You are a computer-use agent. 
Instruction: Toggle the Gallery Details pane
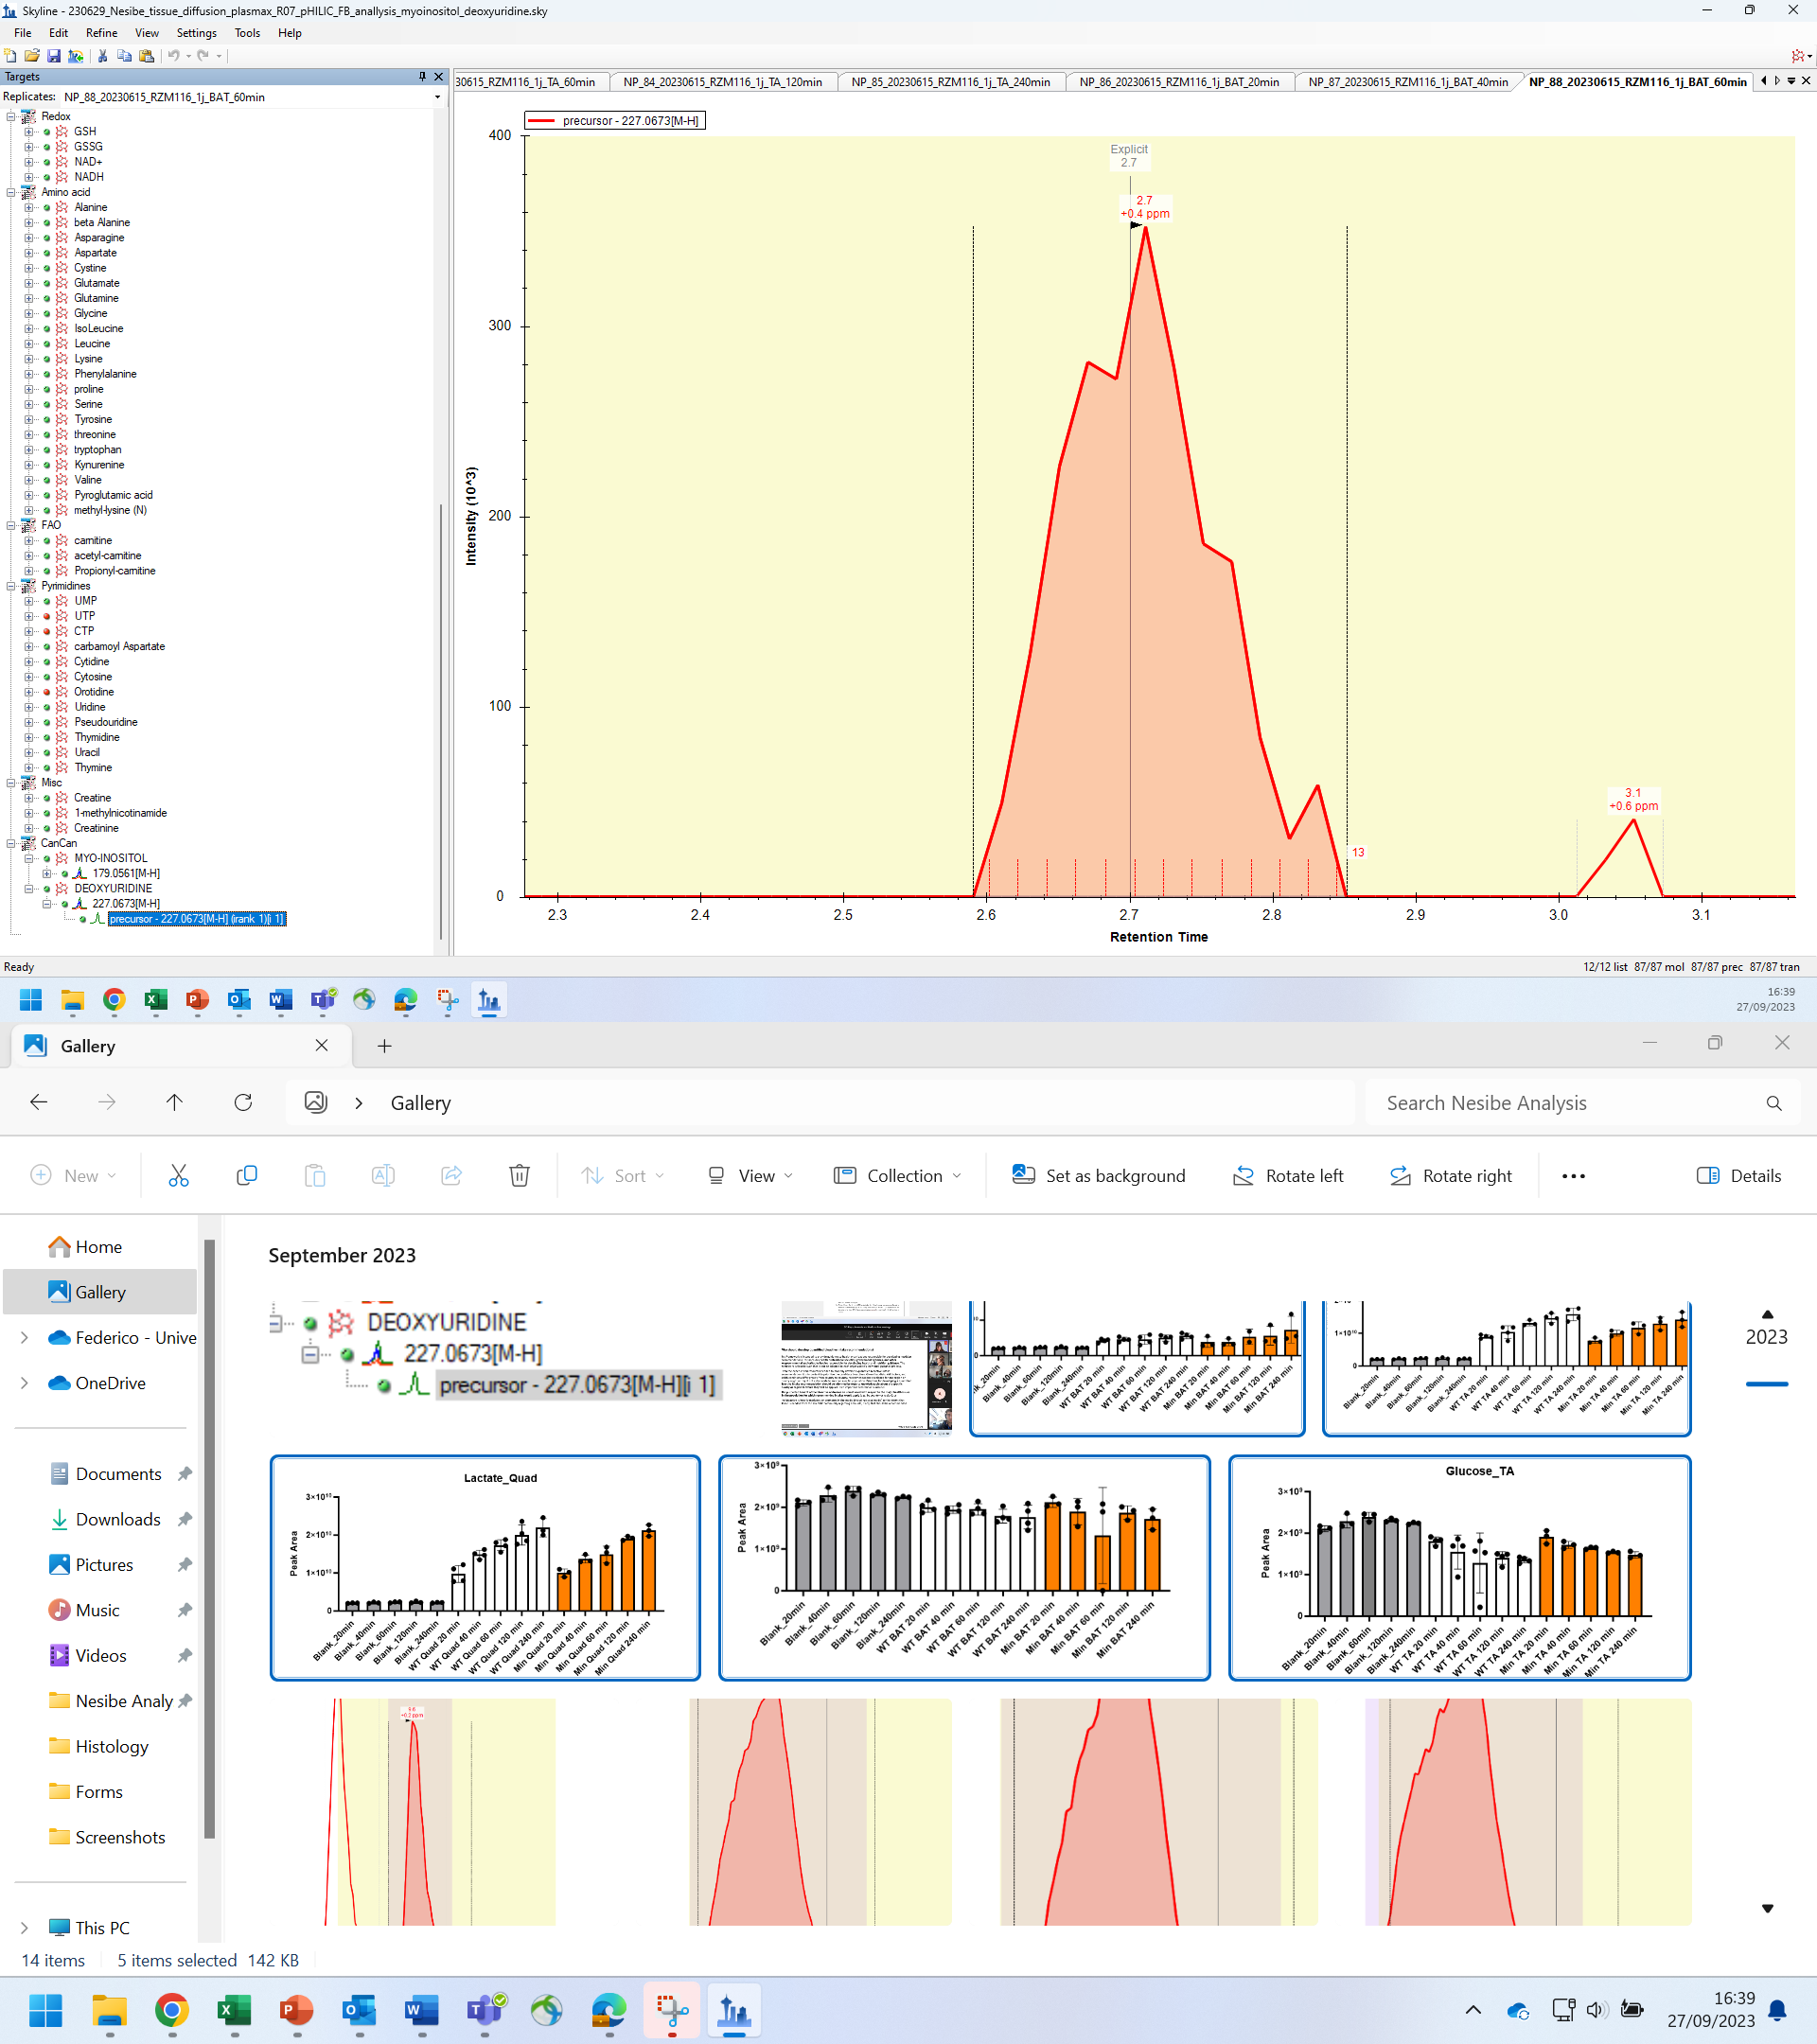[1739, 1176]
